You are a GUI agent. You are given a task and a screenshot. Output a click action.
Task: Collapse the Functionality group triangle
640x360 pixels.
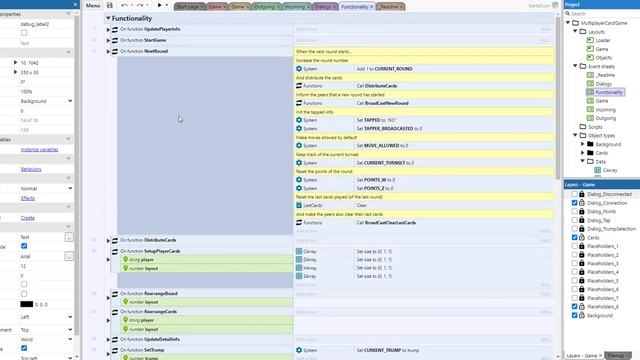108,18
